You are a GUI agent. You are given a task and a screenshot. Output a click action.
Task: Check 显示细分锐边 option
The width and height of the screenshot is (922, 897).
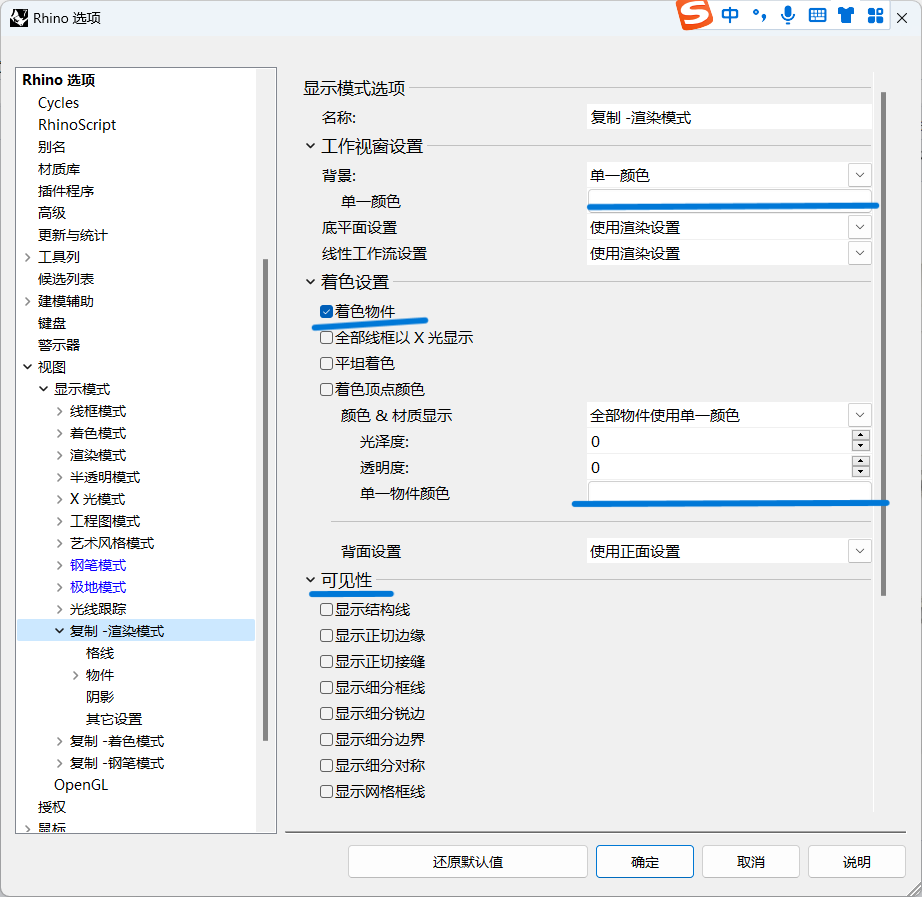326,713
